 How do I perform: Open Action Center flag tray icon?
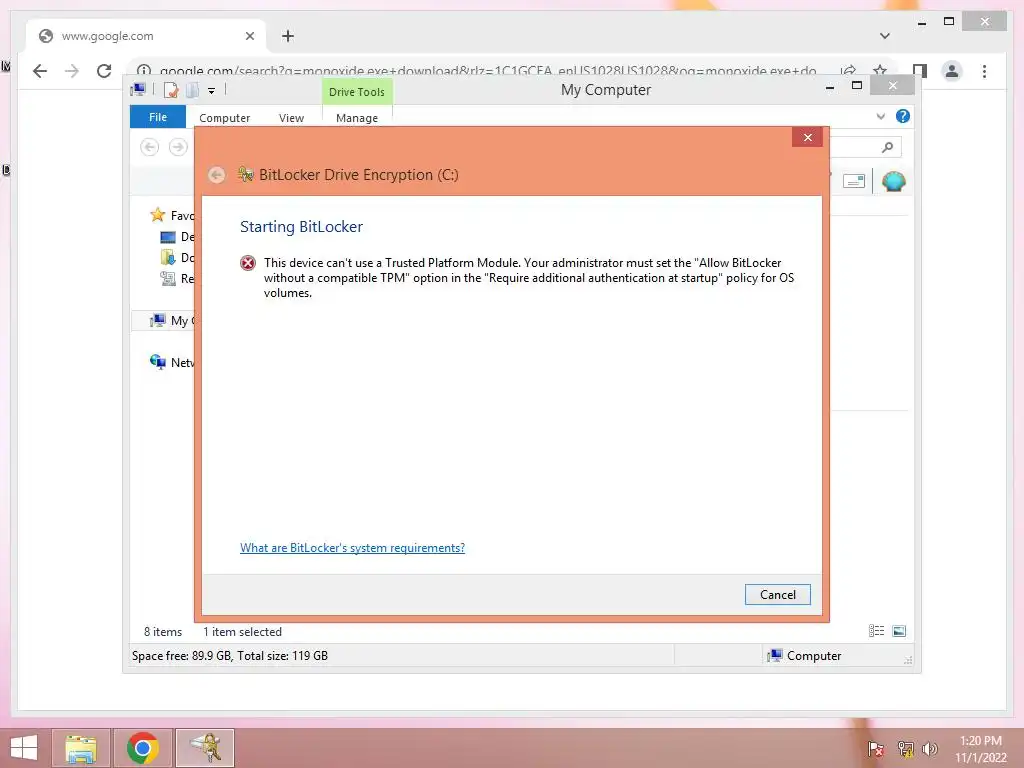[x=876, y=749]
